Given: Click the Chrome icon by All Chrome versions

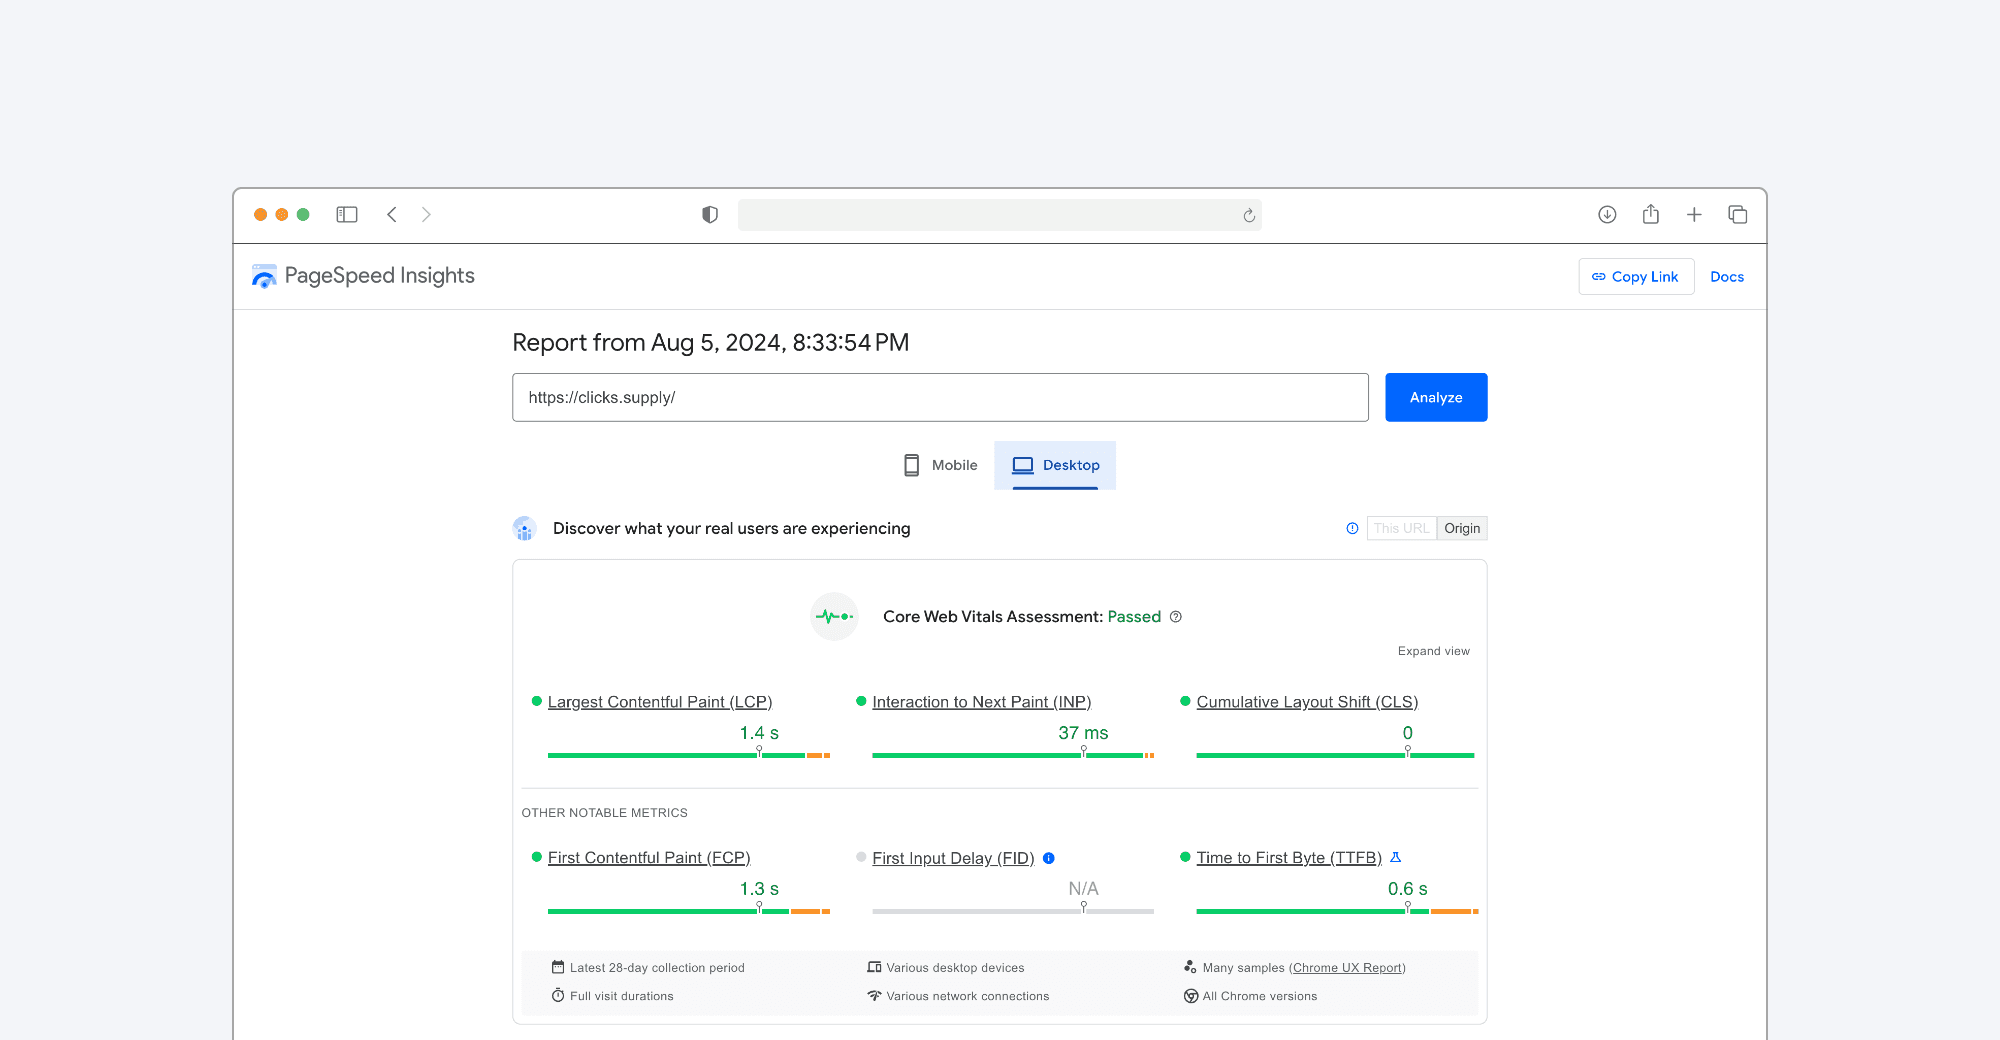Looking at the screenshot, I should [x=1191, y=996].
